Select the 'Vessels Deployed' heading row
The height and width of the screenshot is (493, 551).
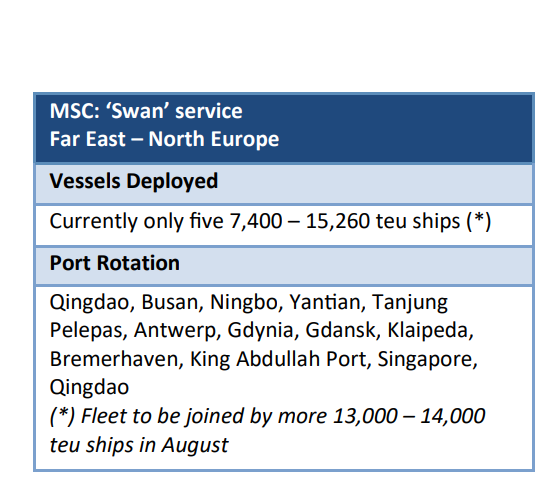tap(284, 184)
